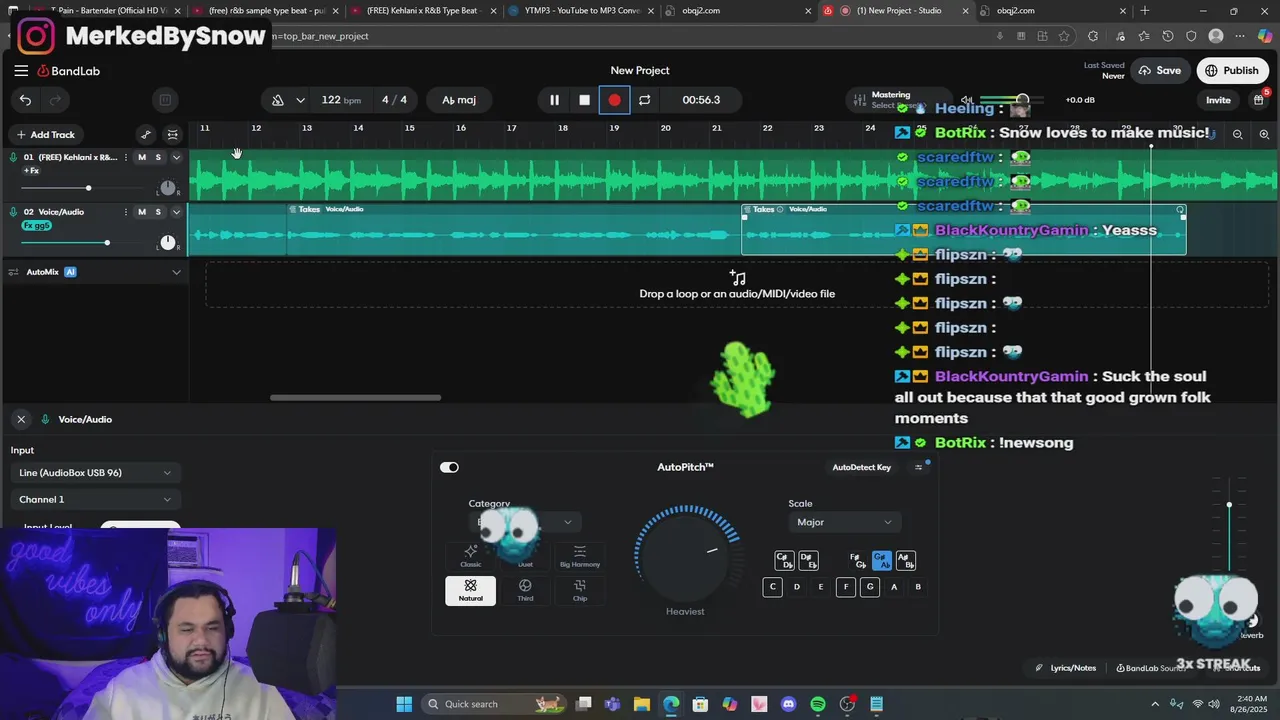Click the redo arrow
The image size is (1280, 720).
pyautogui.click(x=55, y=100)
